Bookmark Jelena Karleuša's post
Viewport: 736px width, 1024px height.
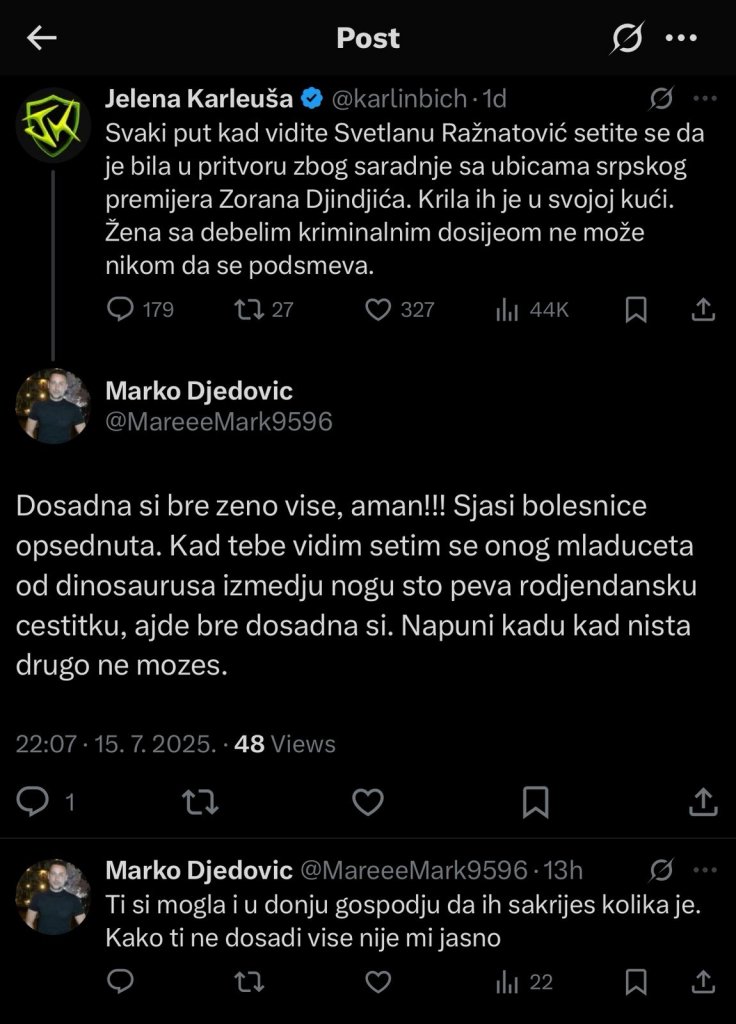point(635,310)
